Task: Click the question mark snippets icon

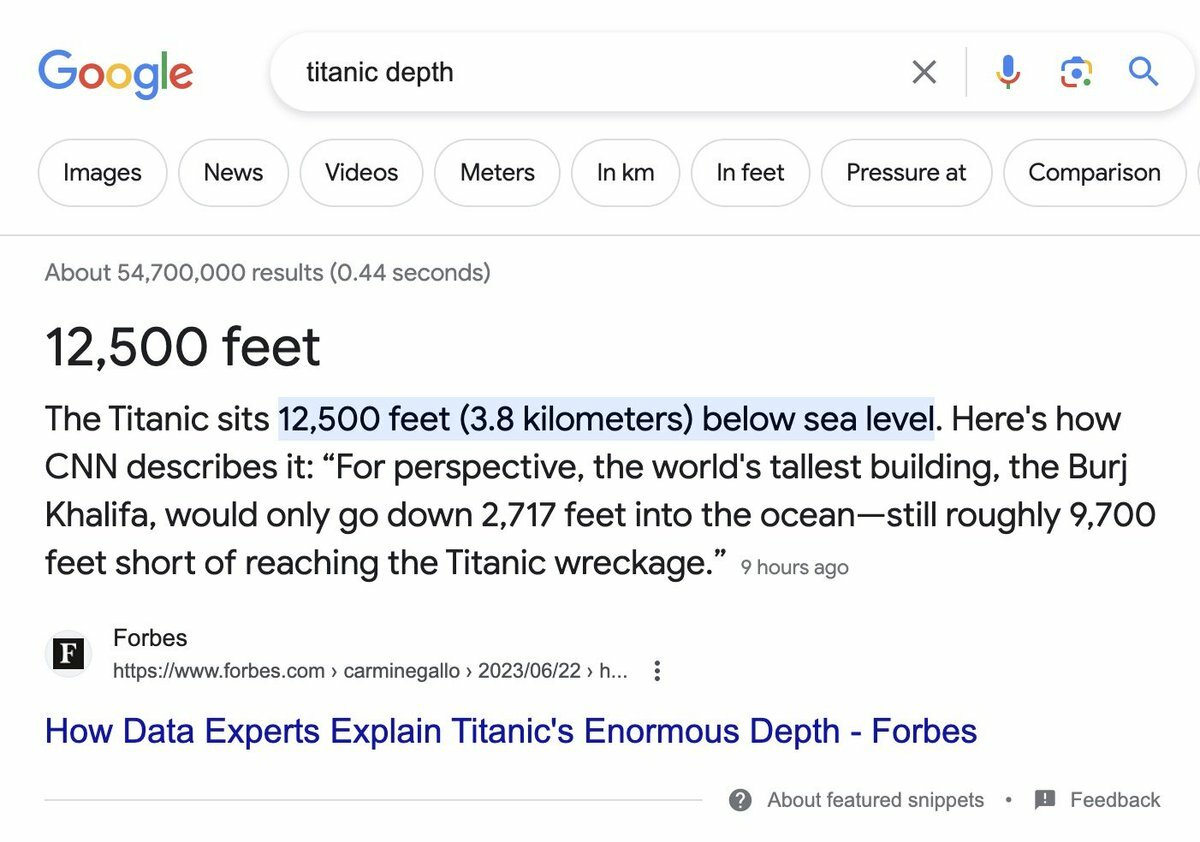Action: [740, 800]
